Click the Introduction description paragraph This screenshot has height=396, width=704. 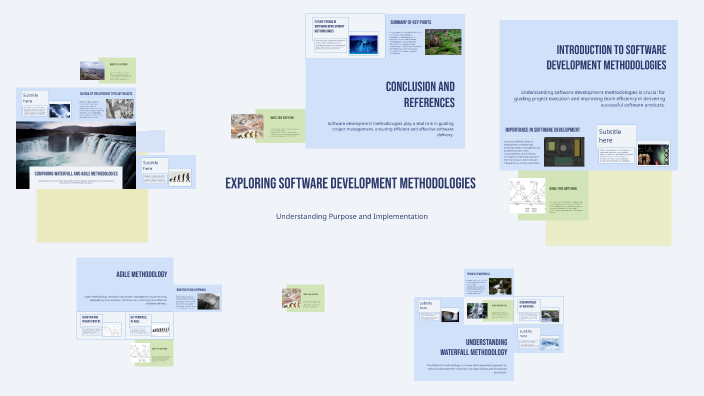(589, 98)
